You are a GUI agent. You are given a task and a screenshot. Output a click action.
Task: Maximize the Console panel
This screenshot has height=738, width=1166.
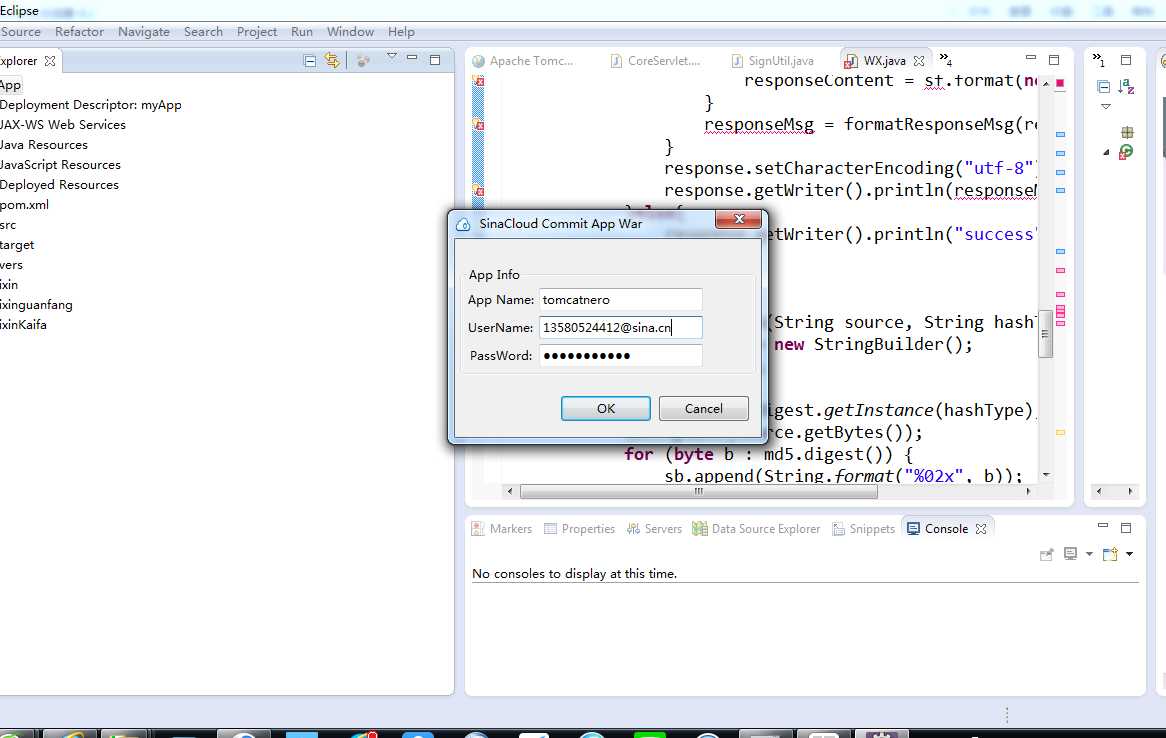tap(1126, 528)
